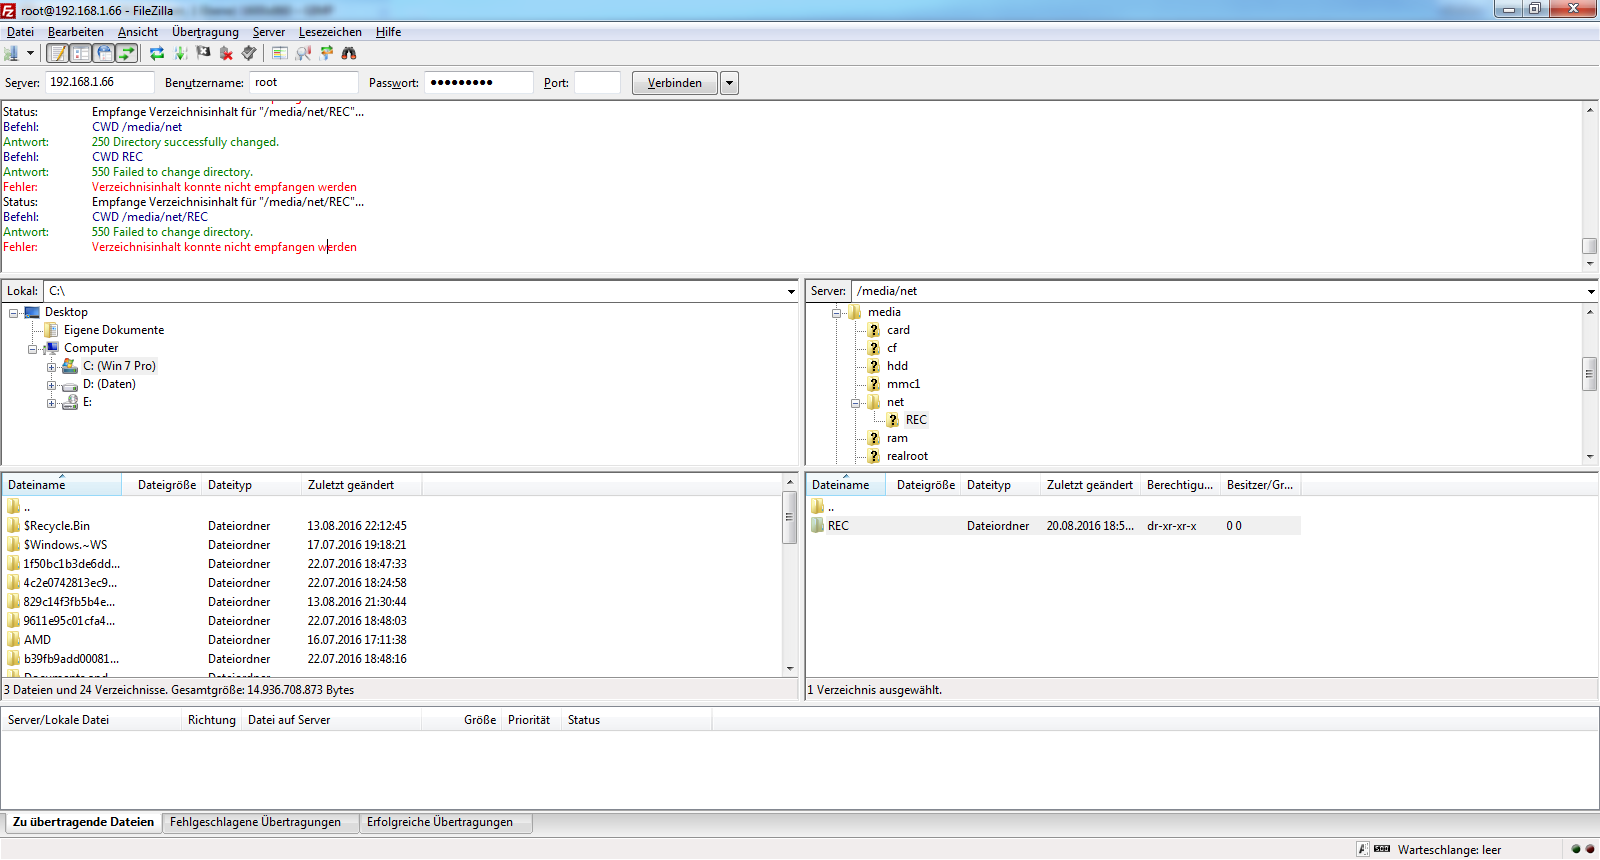Viewport: 1600px width, 860px height.
Task: Click the Verbinden button
Action: [674, 83]
